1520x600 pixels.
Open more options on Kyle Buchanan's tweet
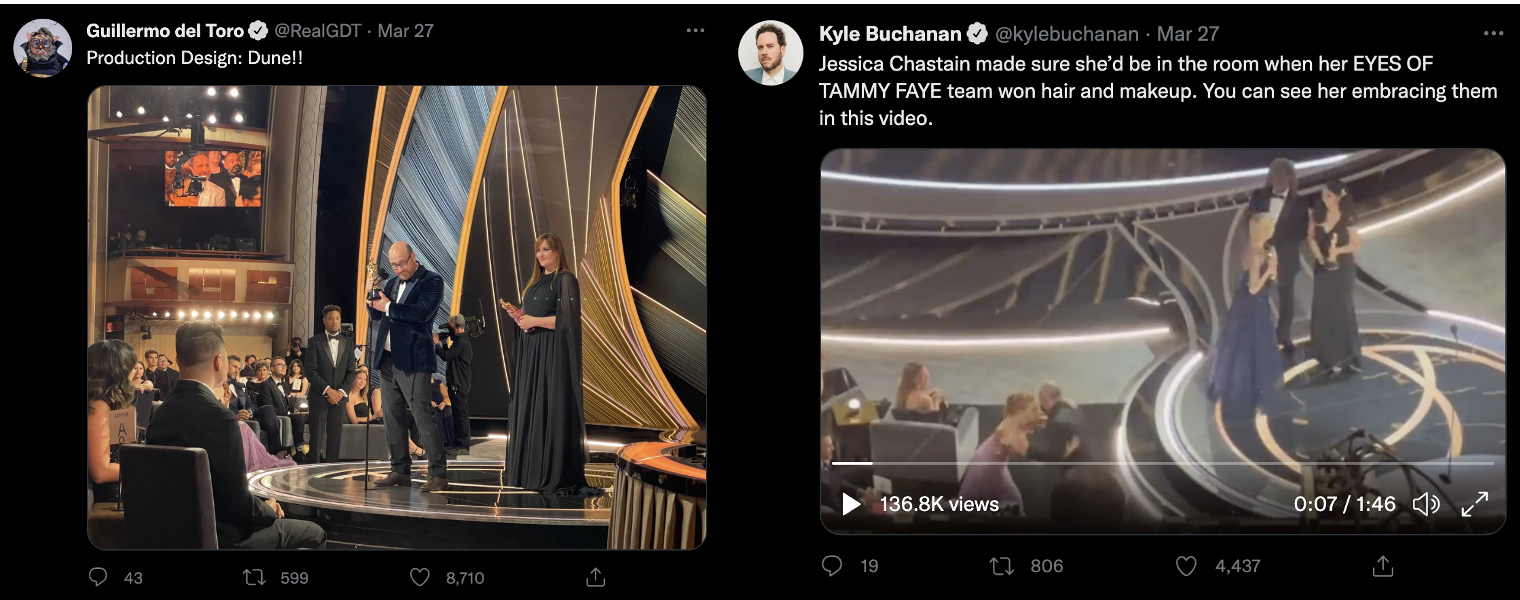(1494, 34)
